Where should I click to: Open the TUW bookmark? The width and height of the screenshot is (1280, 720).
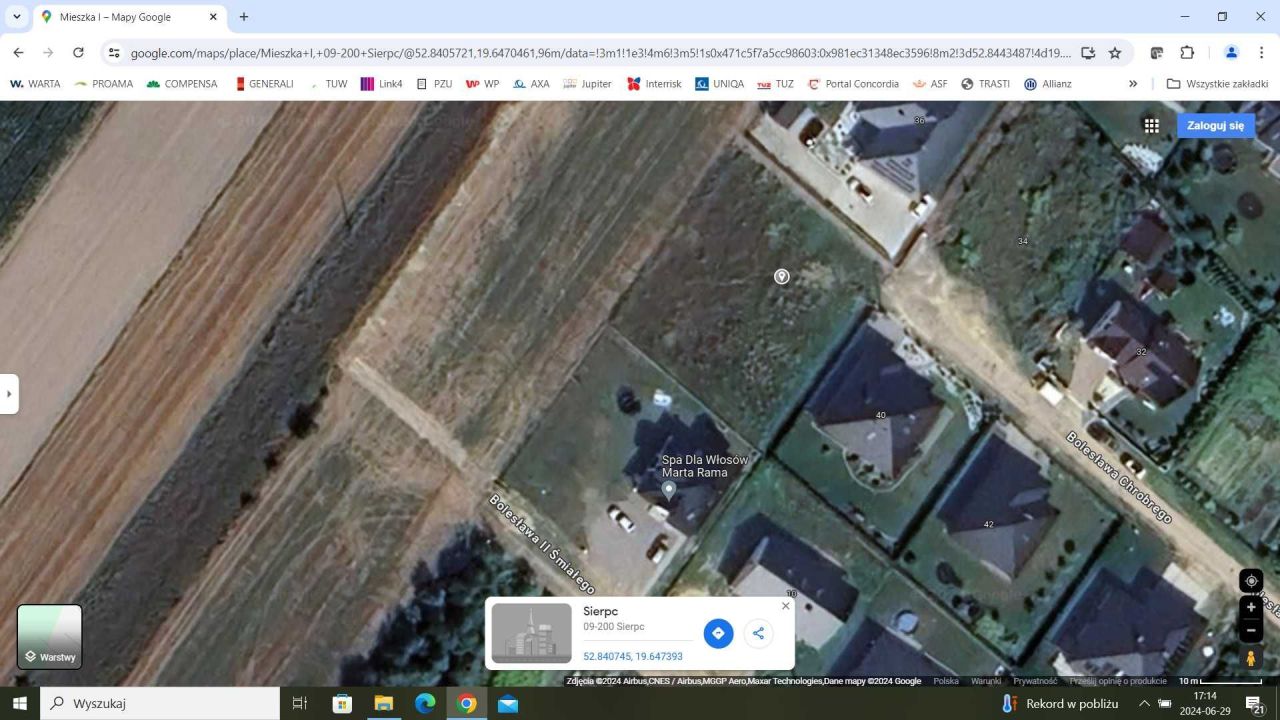328,84
